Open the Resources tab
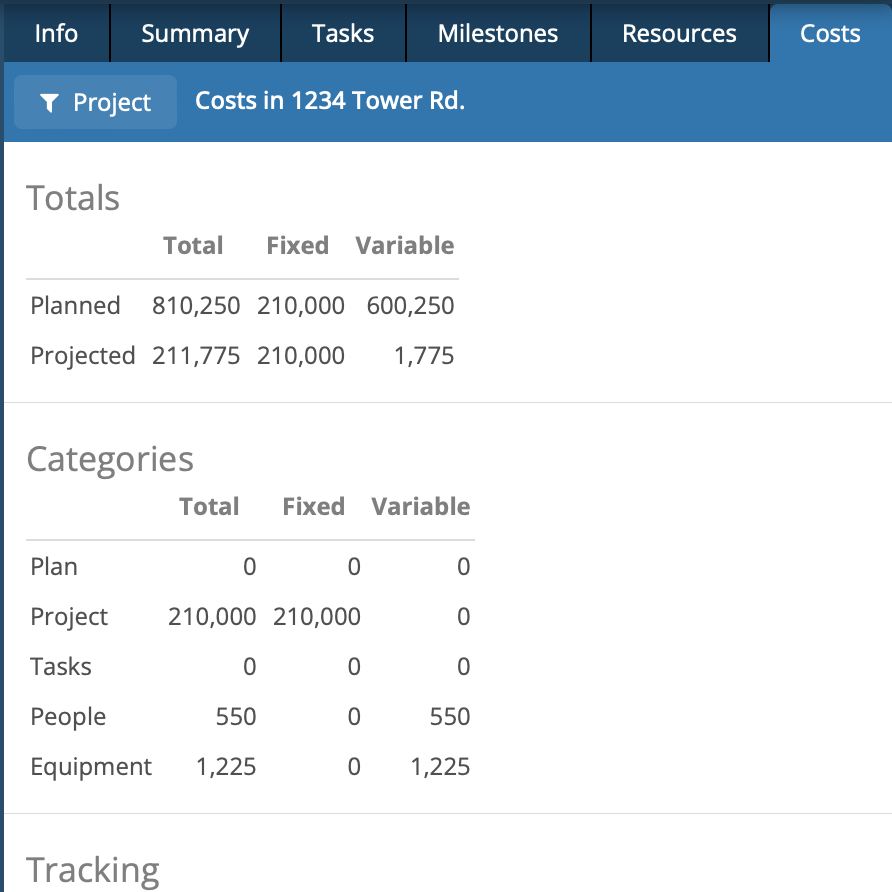 [679, 33]
